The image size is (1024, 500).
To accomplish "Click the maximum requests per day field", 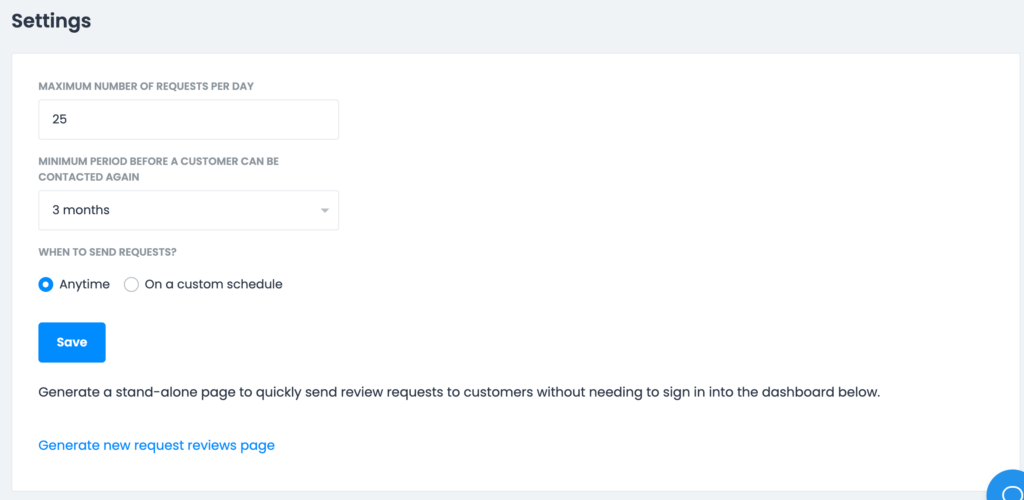I will click(189, 119).
